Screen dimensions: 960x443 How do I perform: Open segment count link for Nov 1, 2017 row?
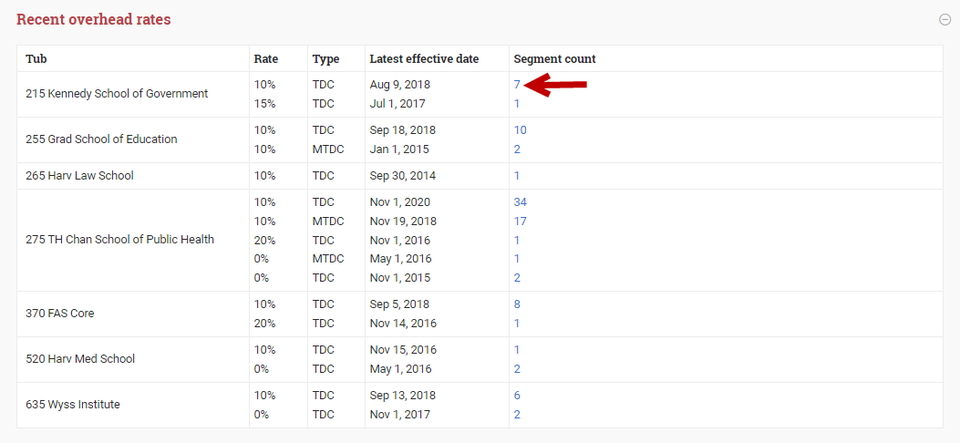pyautogui.click(x=517, y=414)
